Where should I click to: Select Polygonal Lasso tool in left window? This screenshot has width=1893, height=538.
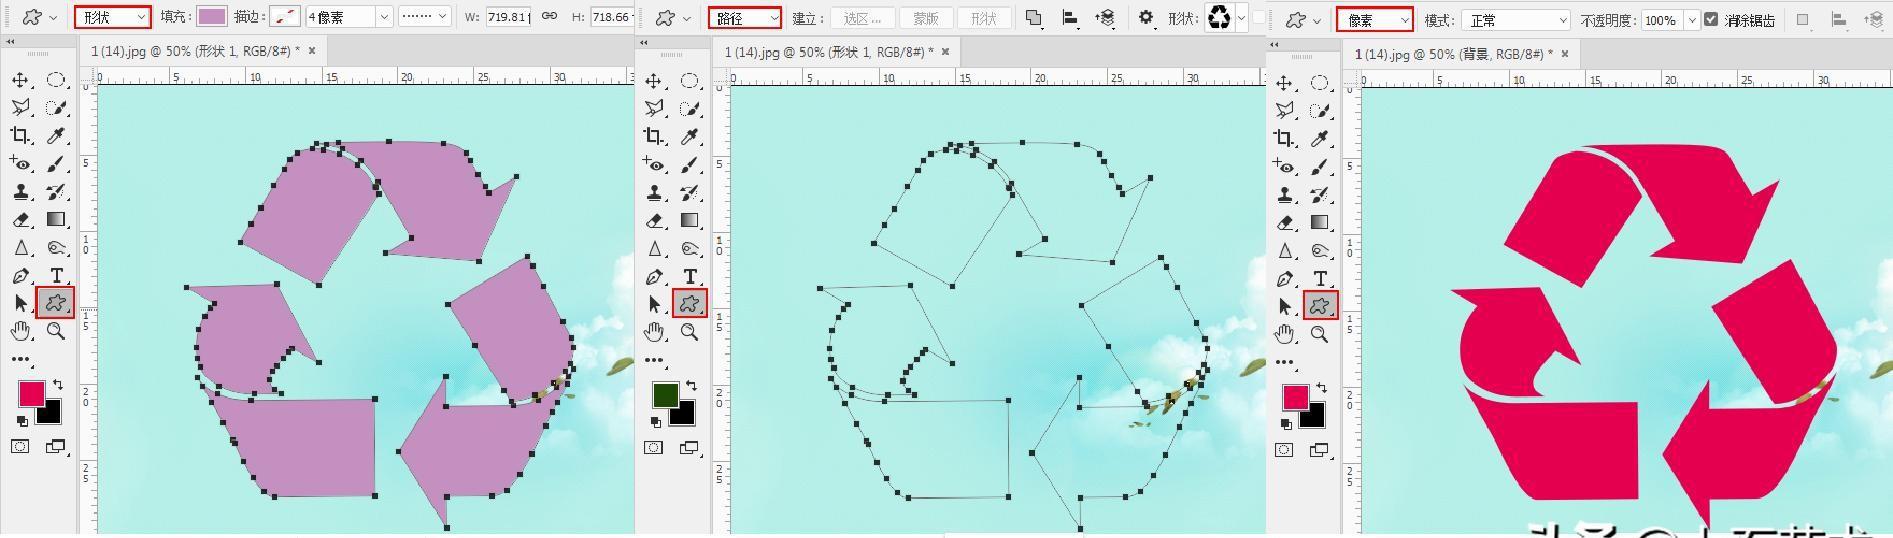(20, 108)
